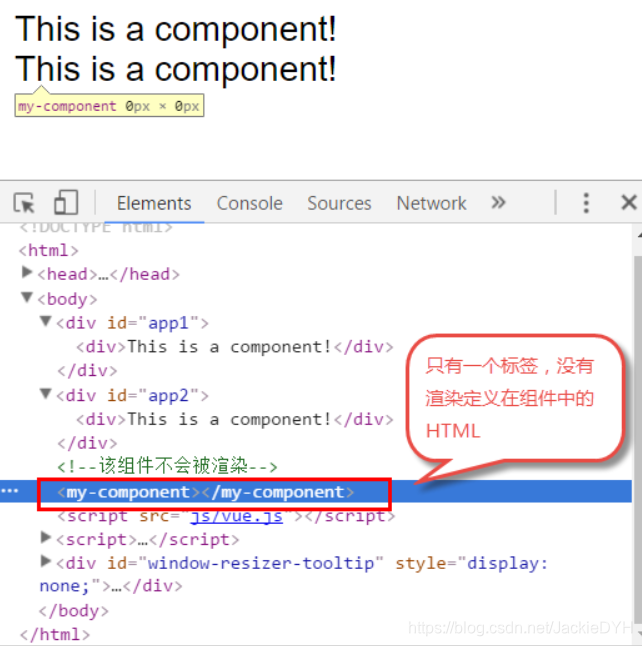Expand the collapsed script node

click(46, 537)
